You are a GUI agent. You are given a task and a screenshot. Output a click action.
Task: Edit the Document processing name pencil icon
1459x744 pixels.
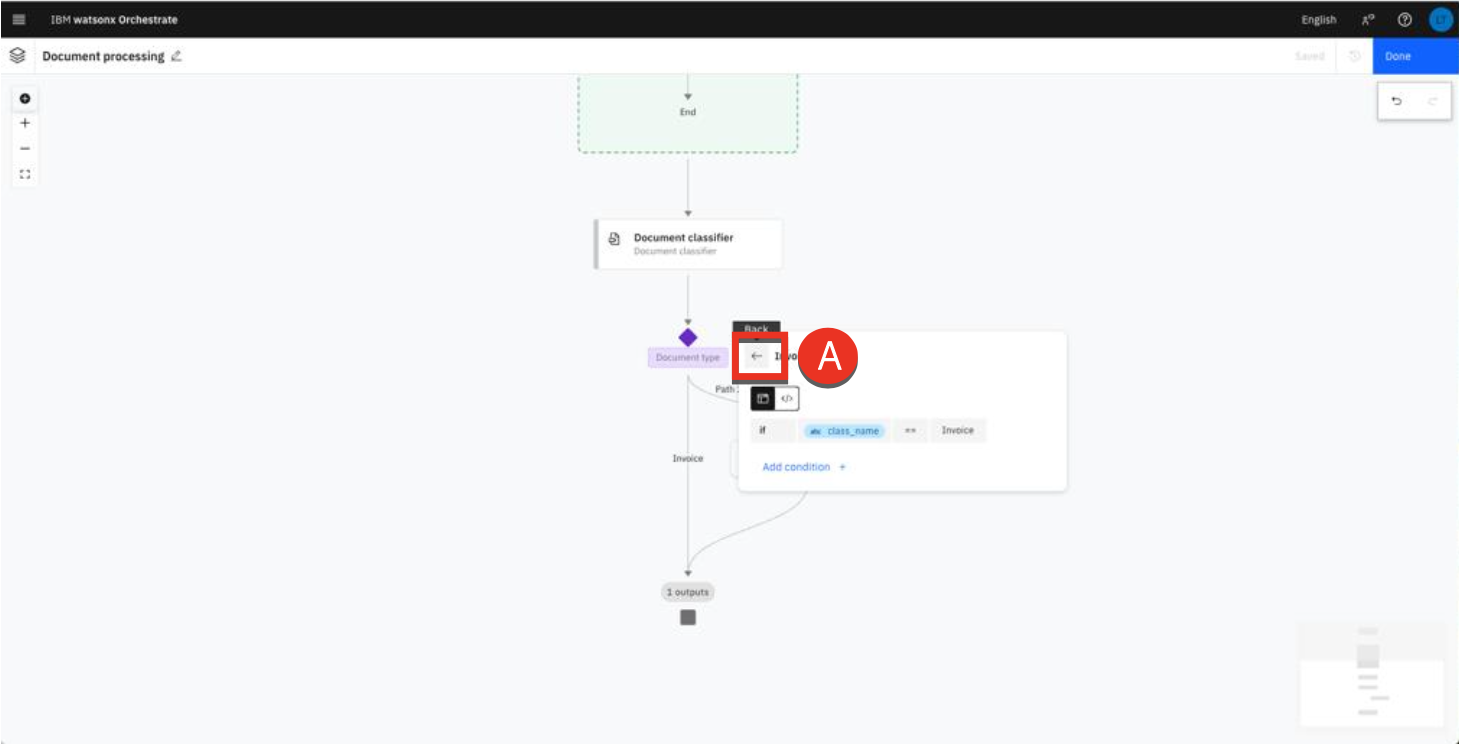coord(177,57)
